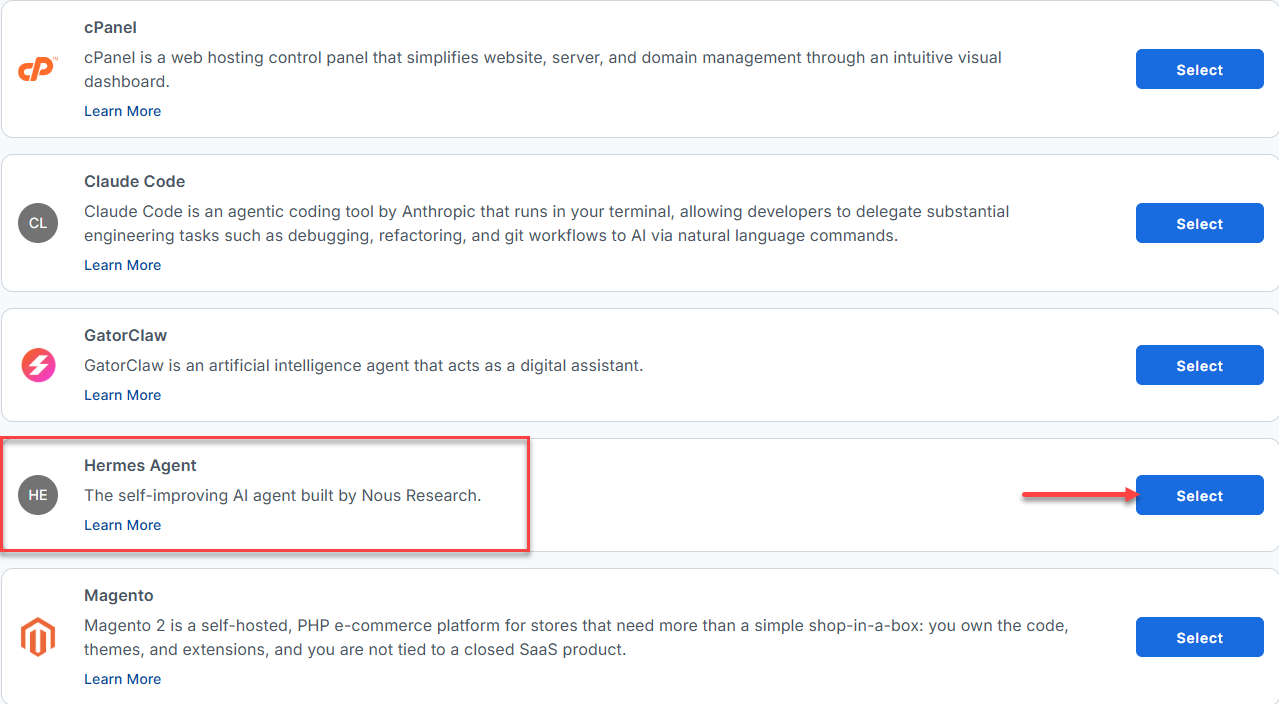Viewport: 1279px width, 704px height.
Task: Click the cPanel title text
Action: (110, 28)
